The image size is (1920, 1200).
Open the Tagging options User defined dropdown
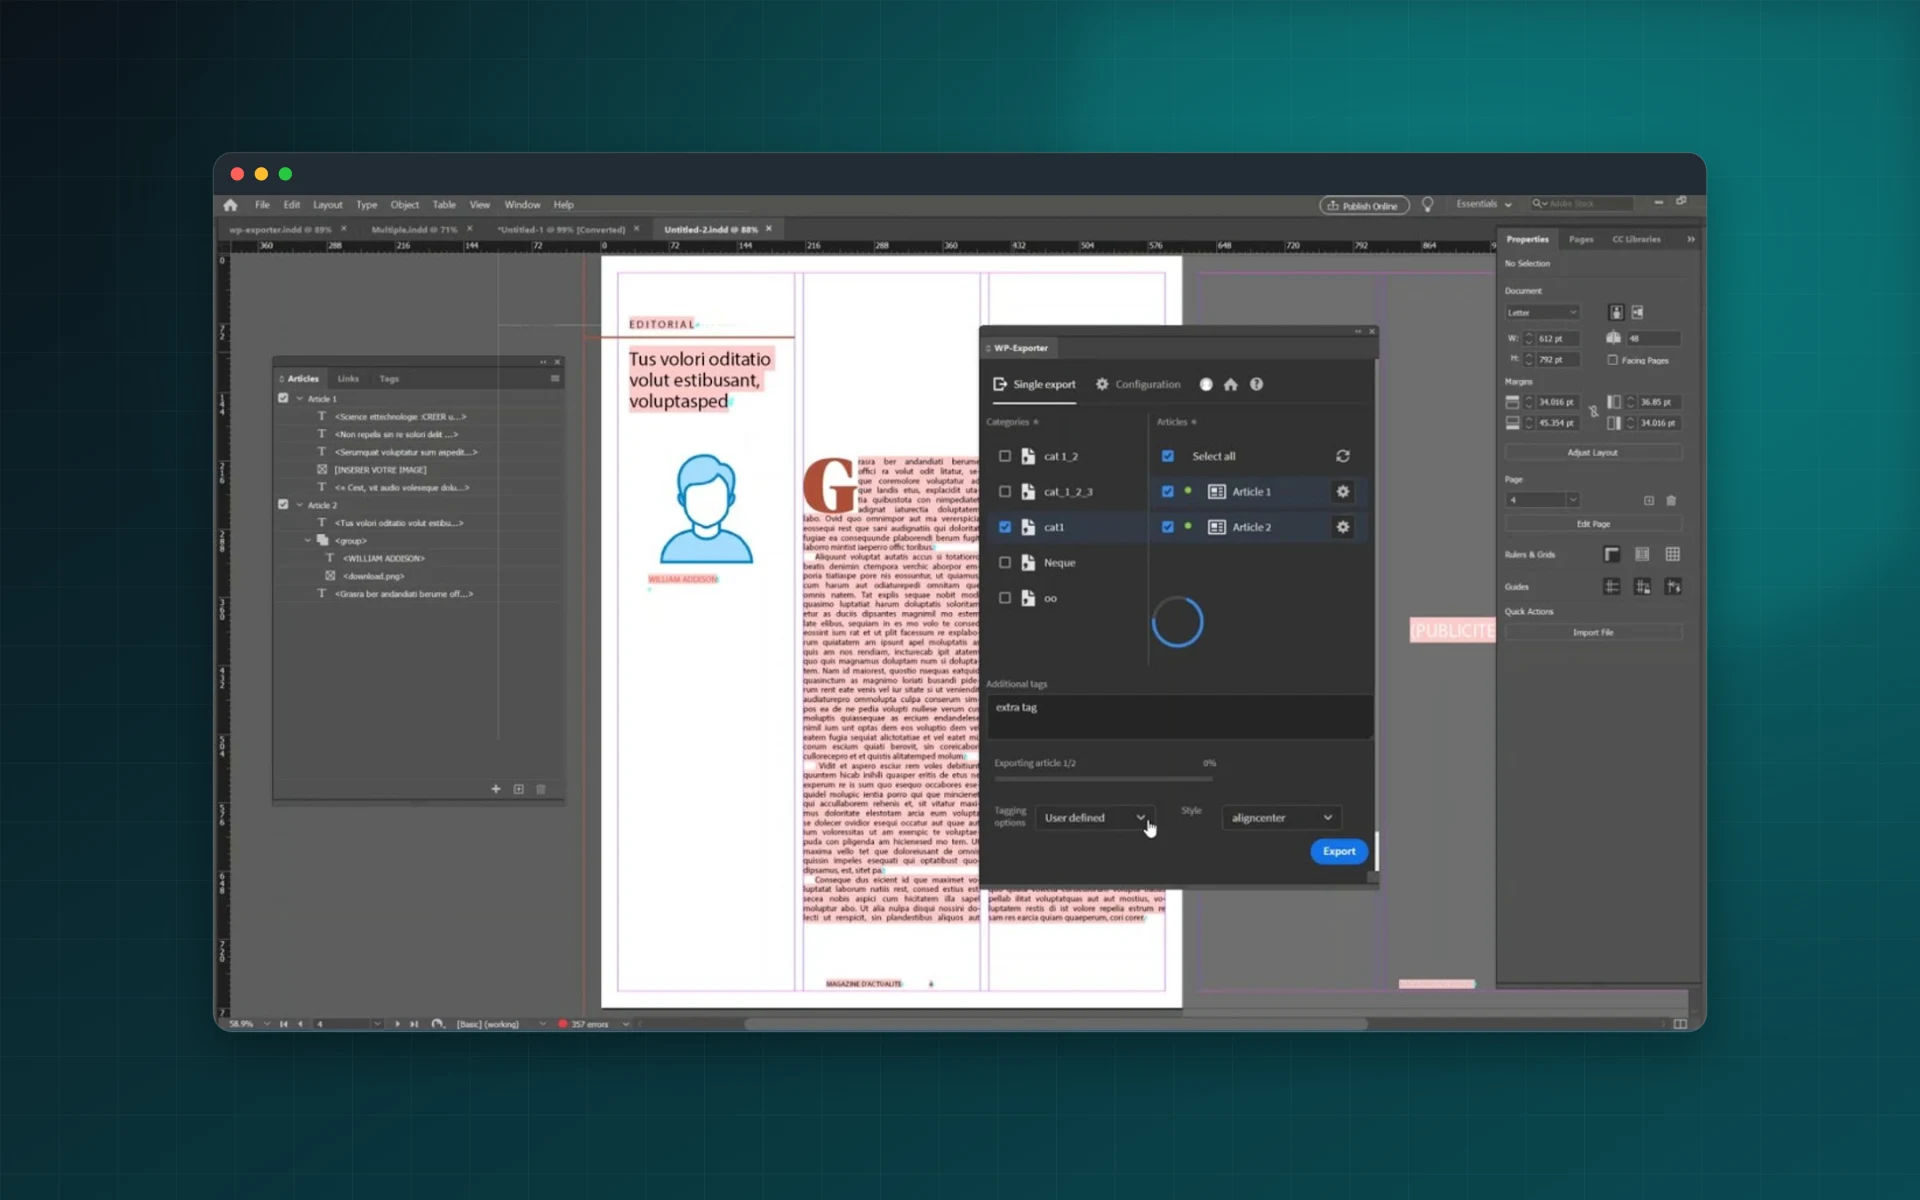[1095, 818]
